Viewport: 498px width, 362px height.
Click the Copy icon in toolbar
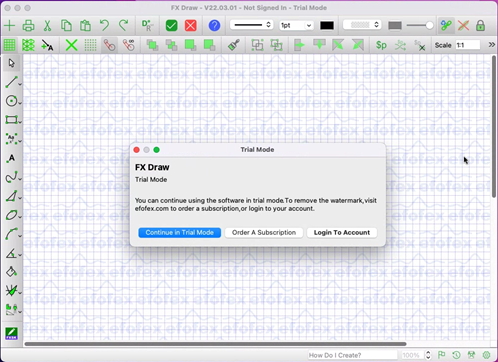(66, 26)
